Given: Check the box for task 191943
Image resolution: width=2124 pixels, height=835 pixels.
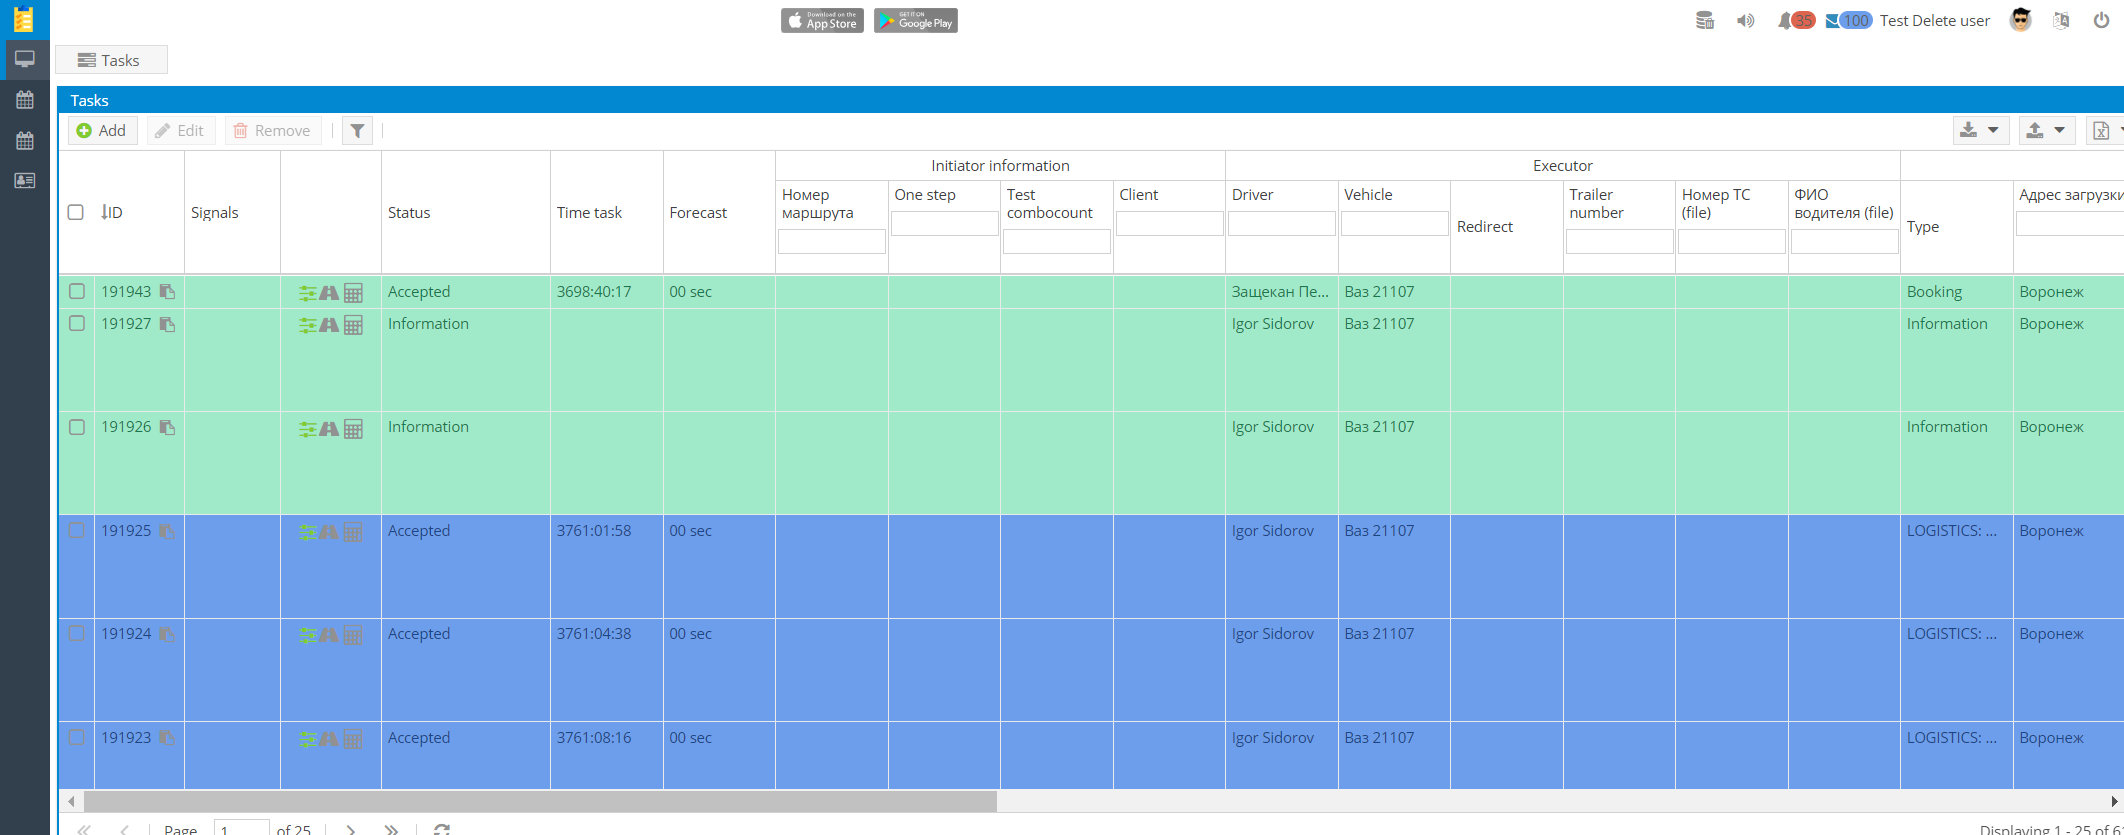Looking at the screenshot, I should [77, 292].
